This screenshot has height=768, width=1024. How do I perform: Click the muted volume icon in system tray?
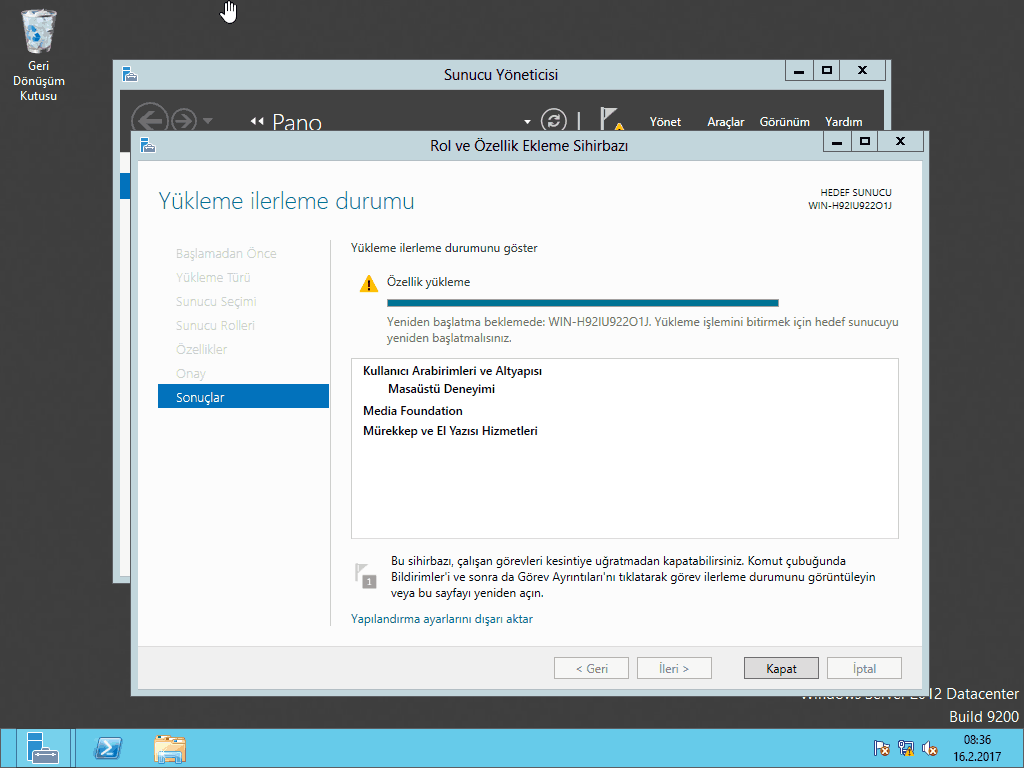930,748
